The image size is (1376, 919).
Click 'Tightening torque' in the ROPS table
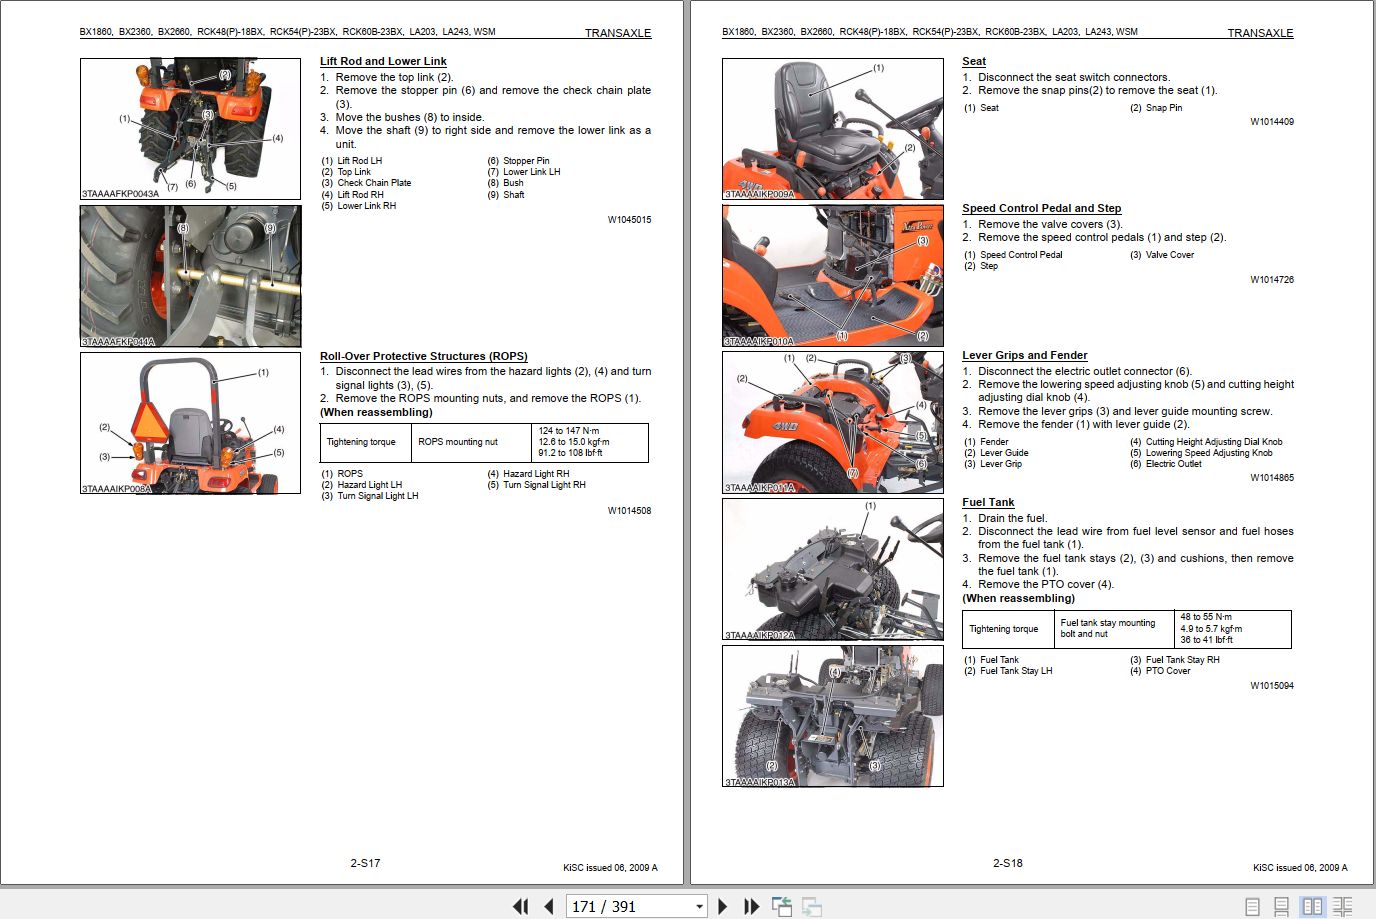click(361, 442)
